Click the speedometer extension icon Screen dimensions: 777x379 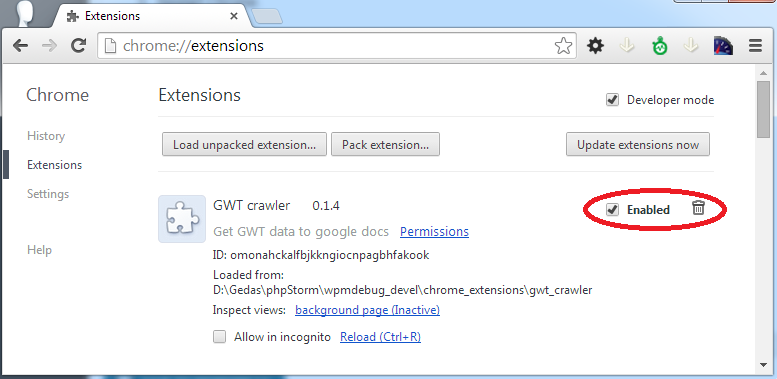[723, 46]
